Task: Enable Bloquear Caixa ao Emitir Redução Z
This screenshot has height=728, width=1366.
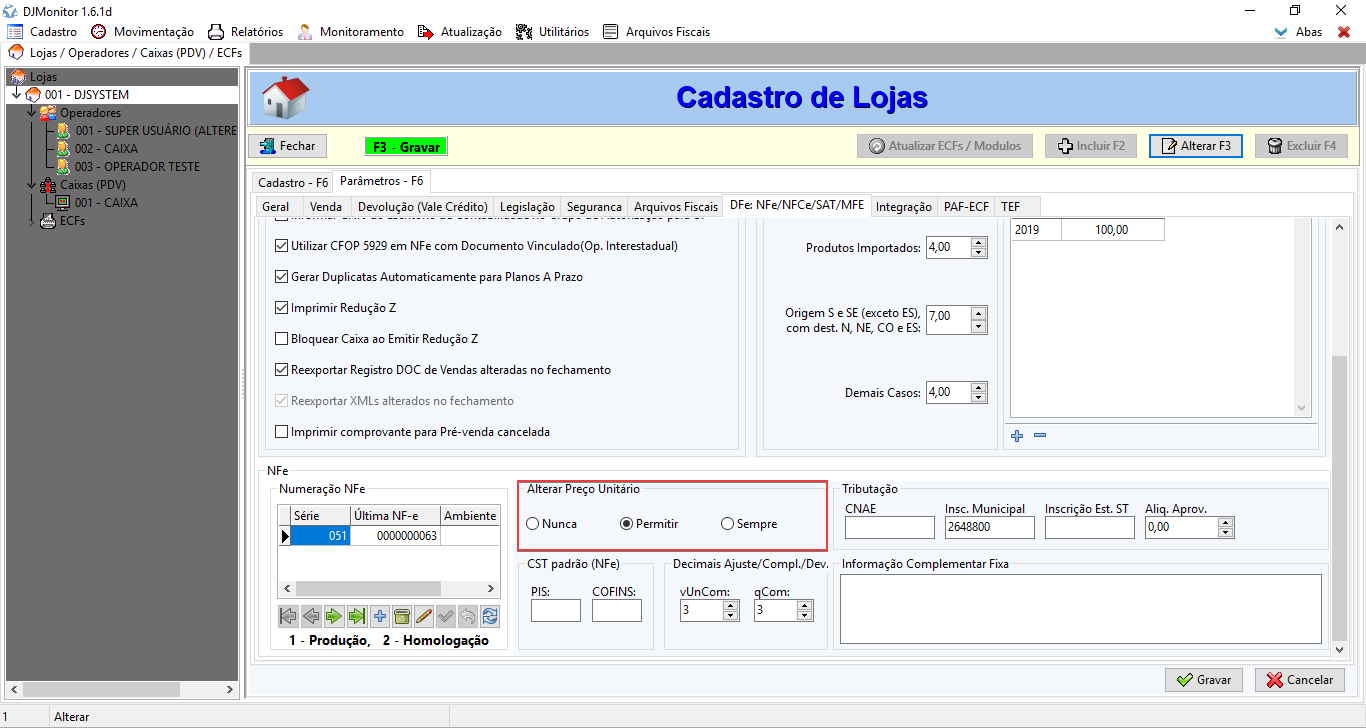Action: tap(281, 339)
